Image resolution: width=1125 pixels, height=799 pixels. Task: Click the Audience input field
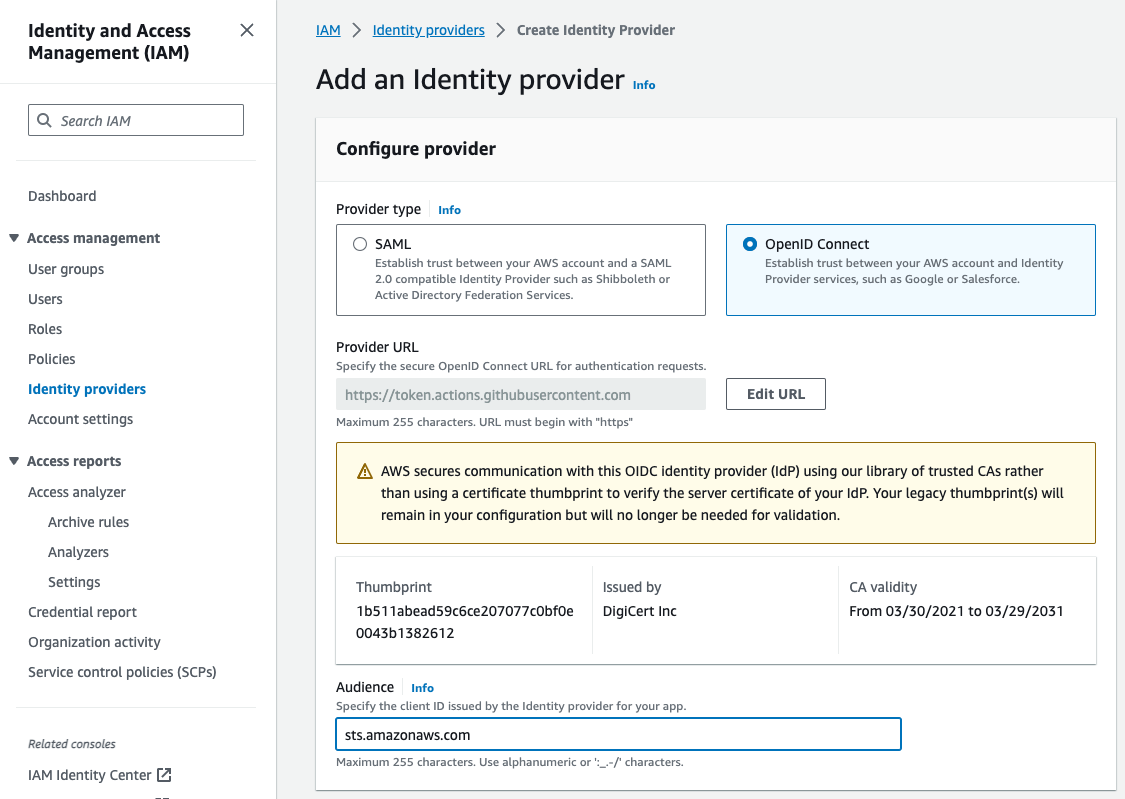tap(618, 734)
